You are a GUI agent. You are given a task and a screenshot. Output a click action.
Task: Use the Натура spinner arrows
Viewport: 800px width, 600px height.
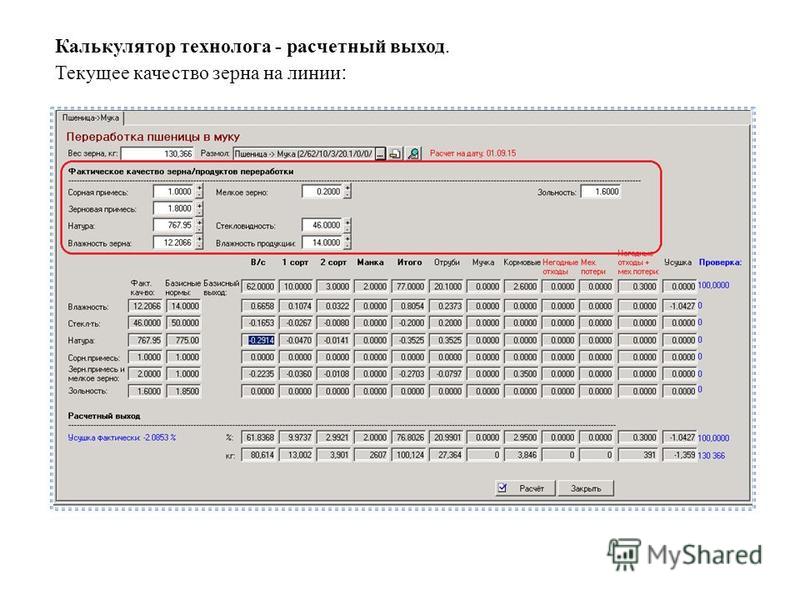pyautogui.click(x=199, y=226)
